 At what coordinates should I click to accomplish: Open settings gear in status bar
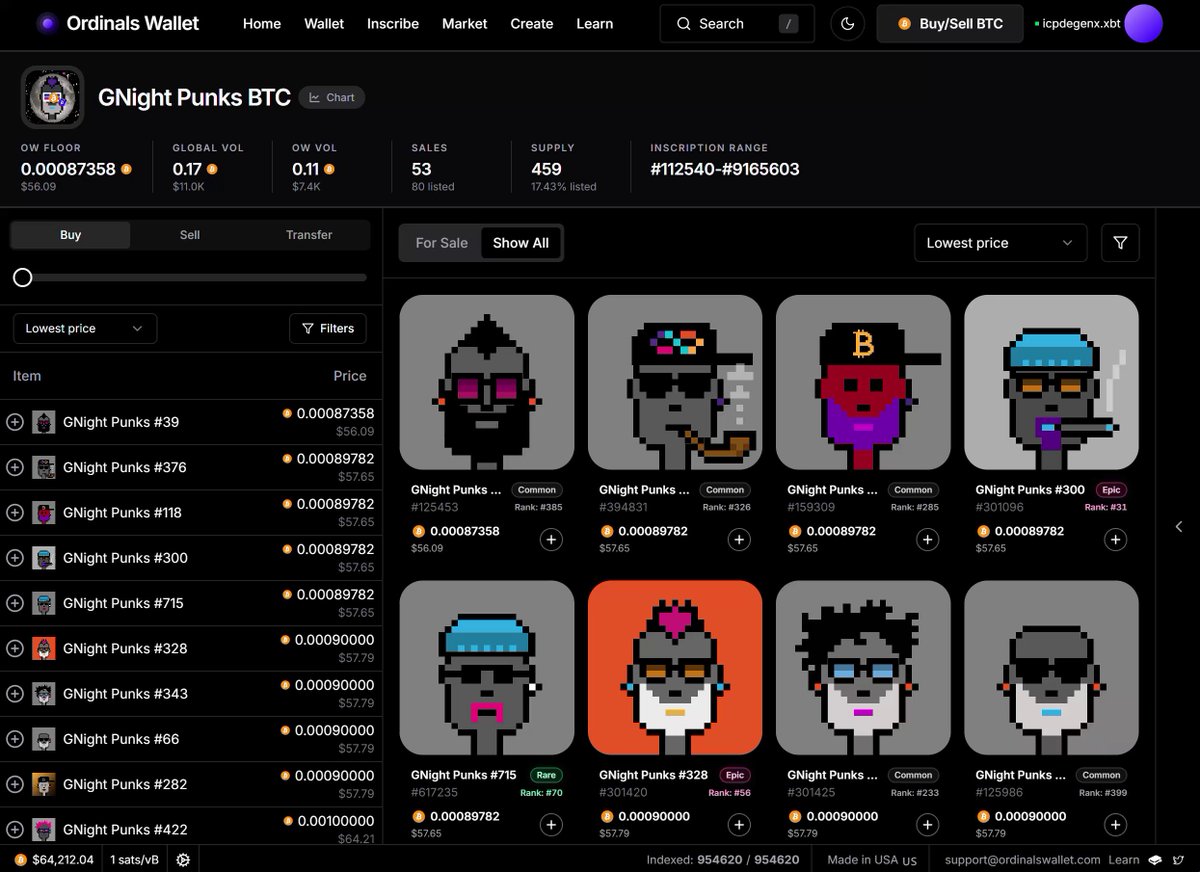click(x=183, y=859)
